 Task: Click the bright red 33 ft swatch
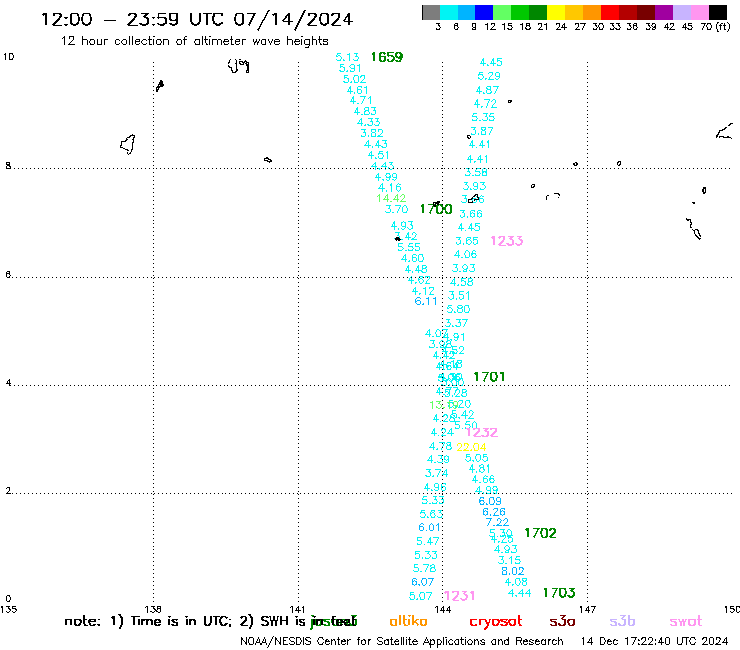click(610, 12)
